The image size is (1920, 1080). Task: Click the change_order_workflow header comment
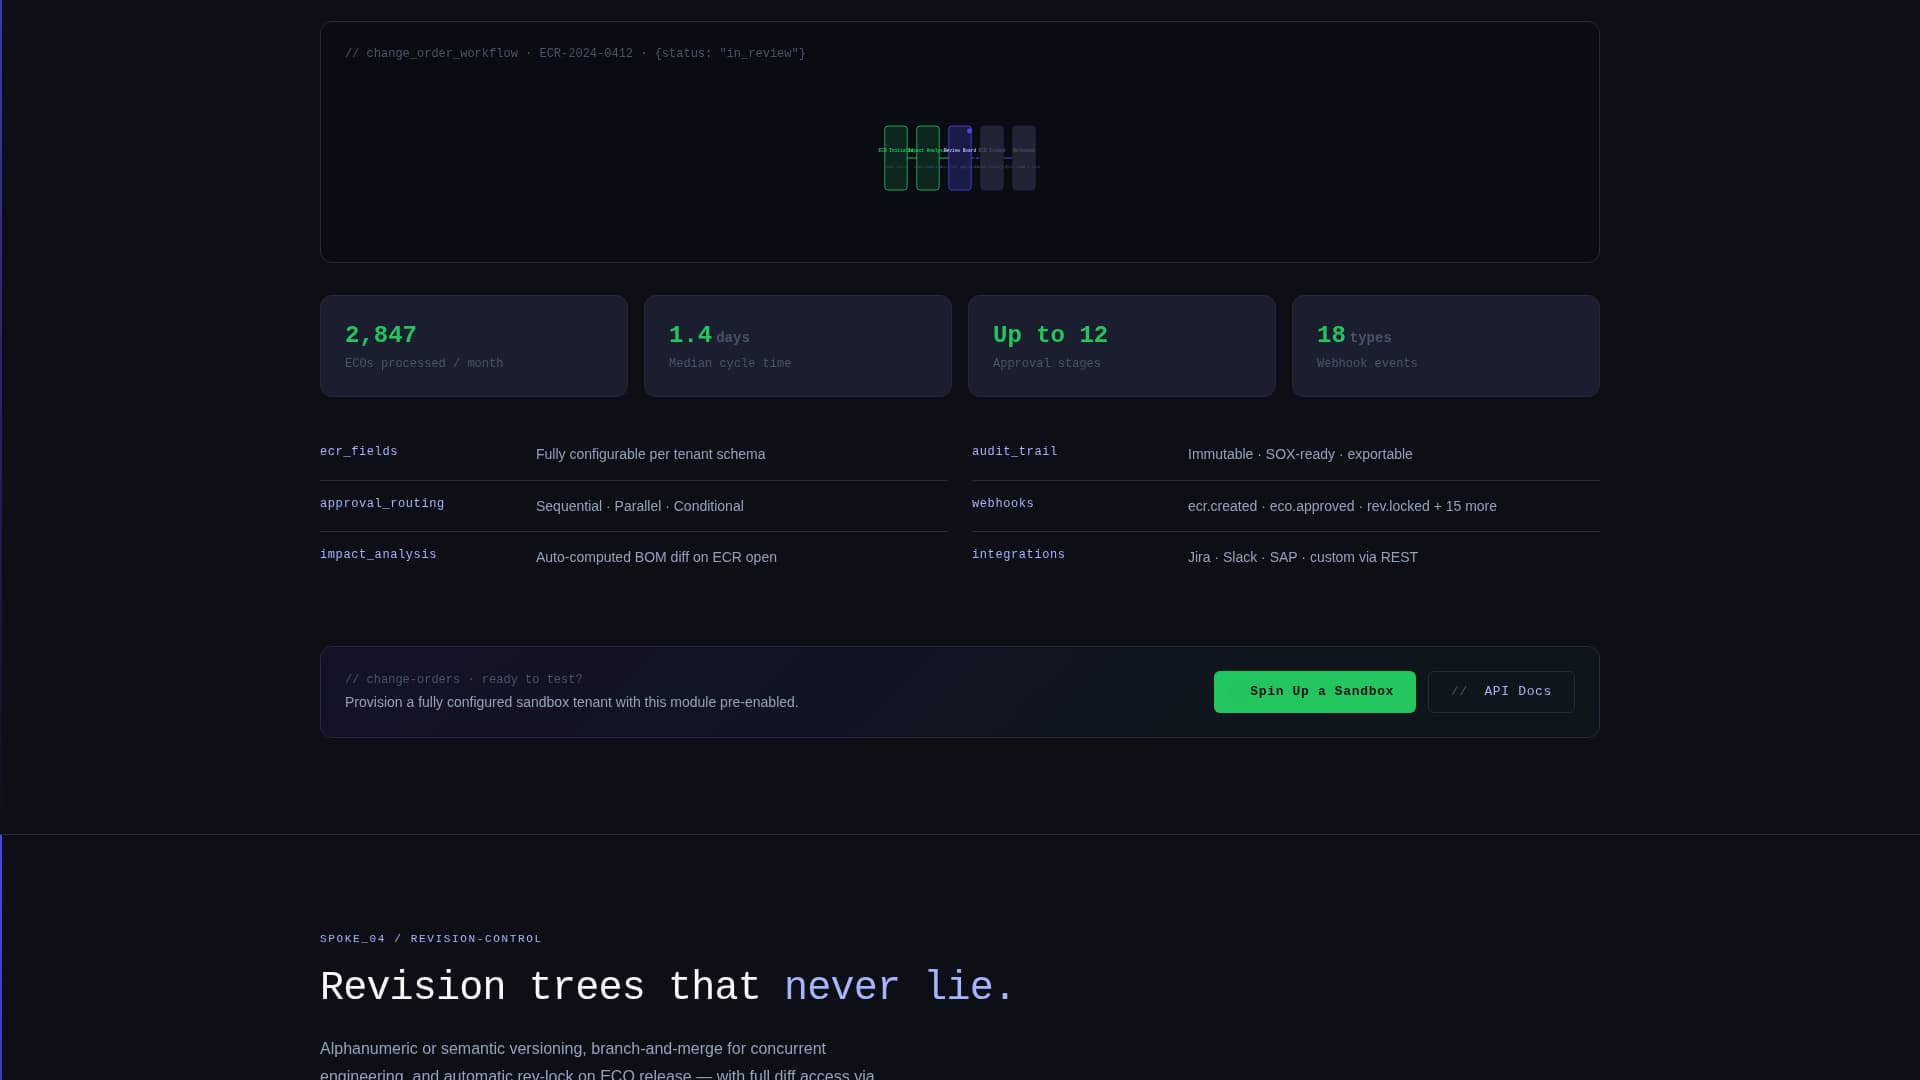tap(575, 53)
